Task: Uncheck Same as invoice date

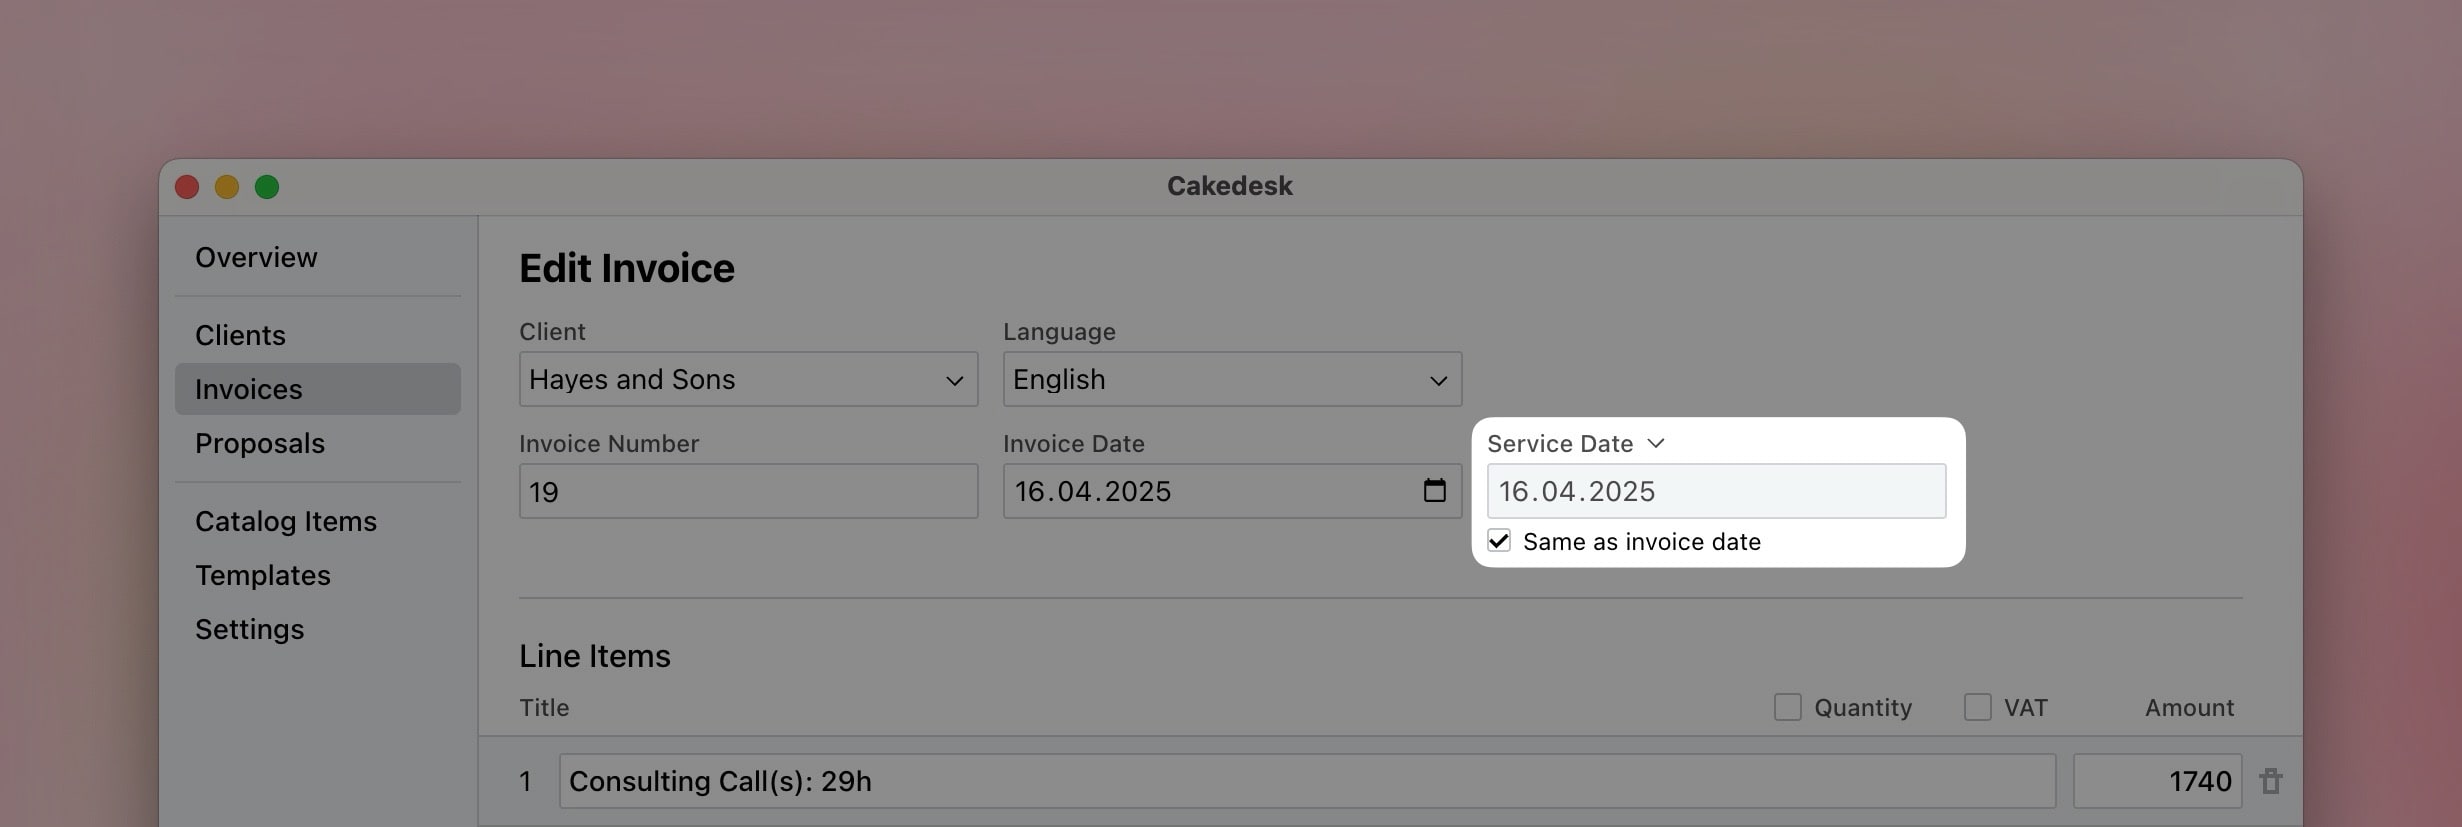Action: tap(1499, 541)
